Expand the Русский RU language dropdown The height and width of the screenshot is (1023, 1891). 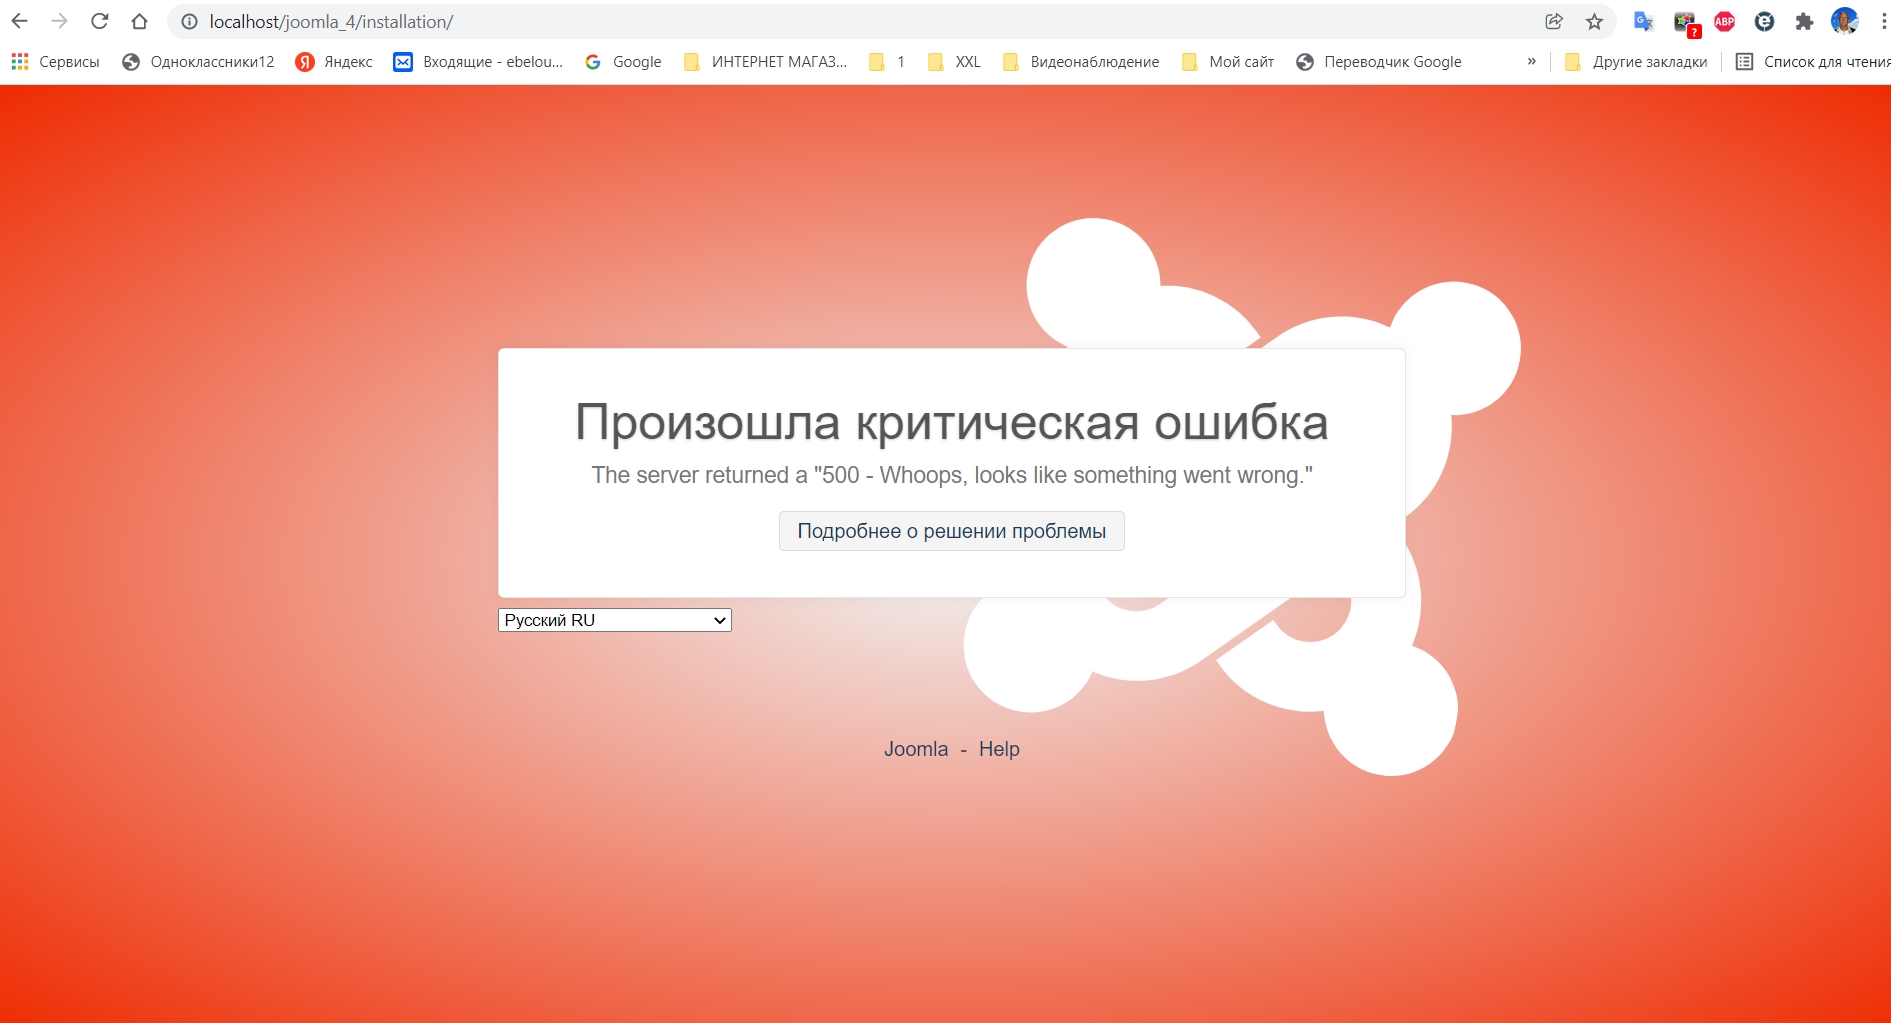coord(614,620)
